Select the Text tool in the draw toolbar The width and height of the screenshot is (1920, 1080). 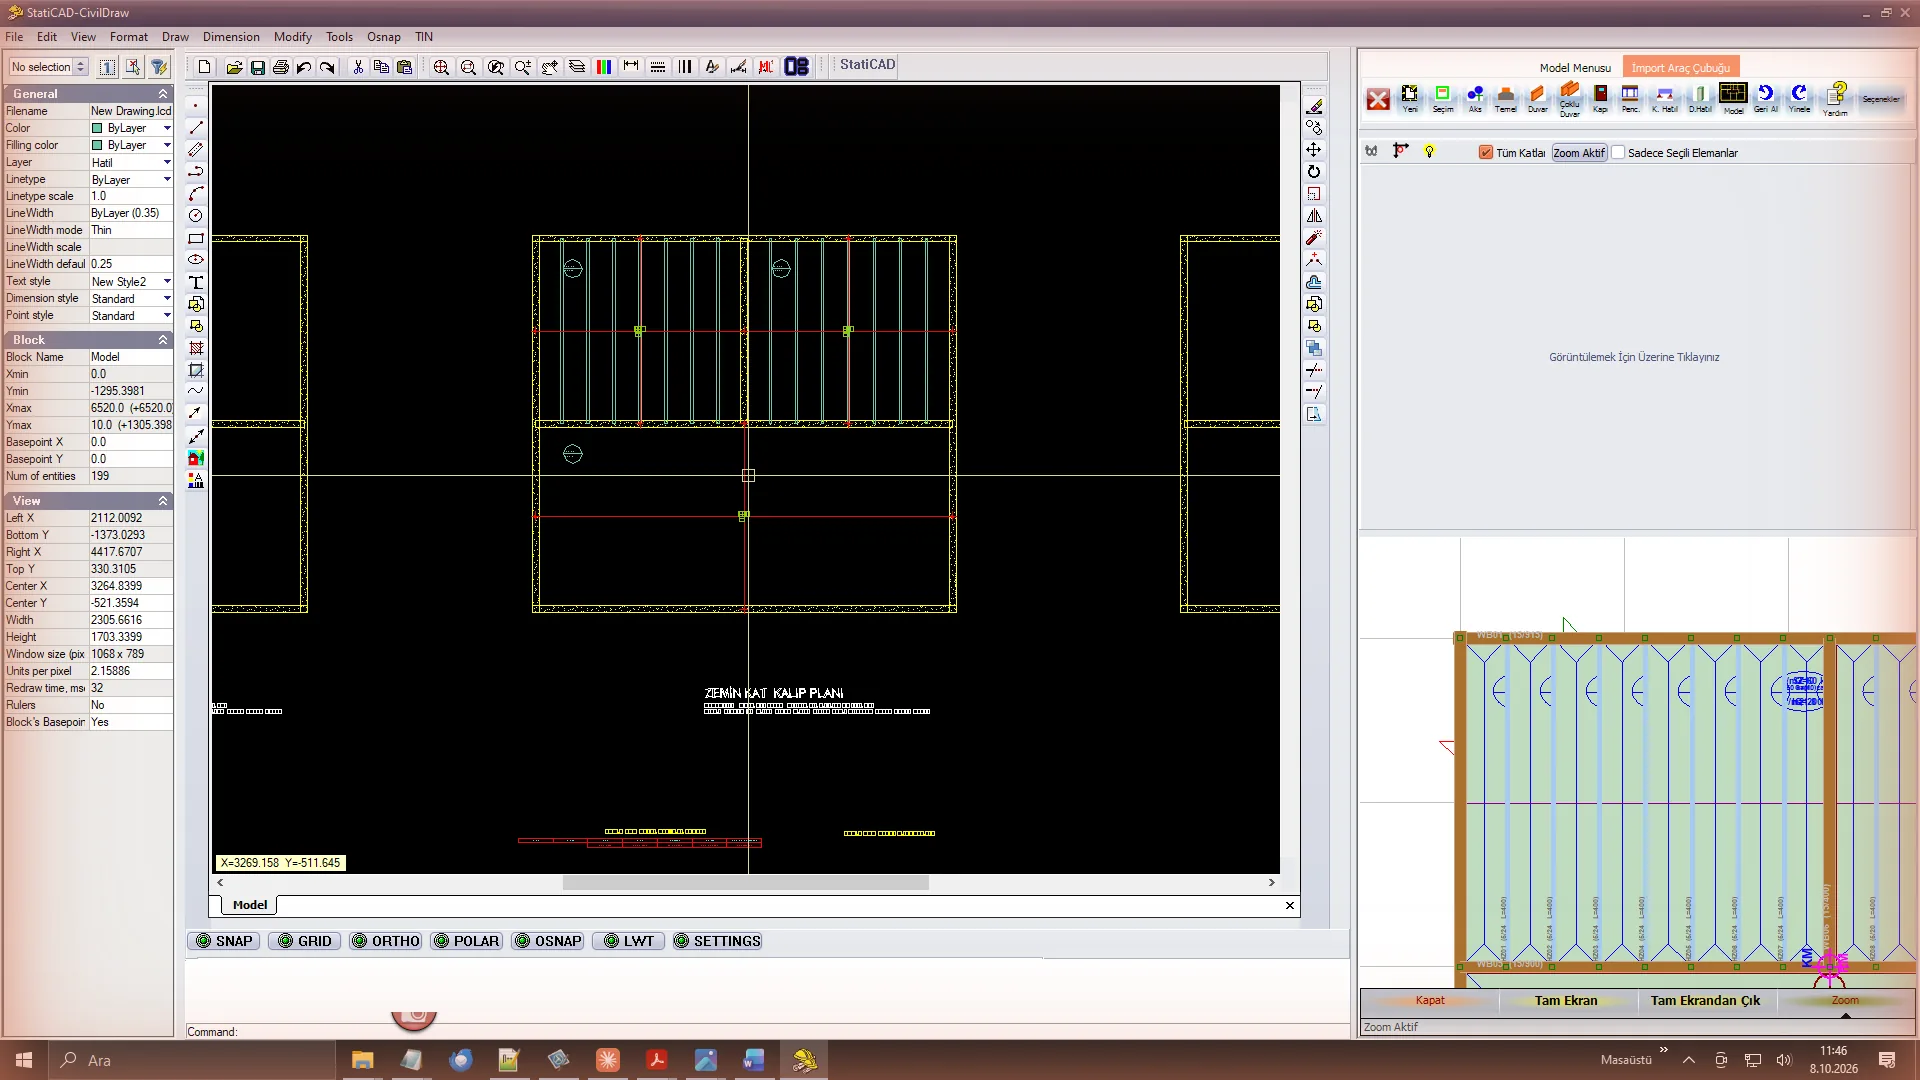pos(196,282)
